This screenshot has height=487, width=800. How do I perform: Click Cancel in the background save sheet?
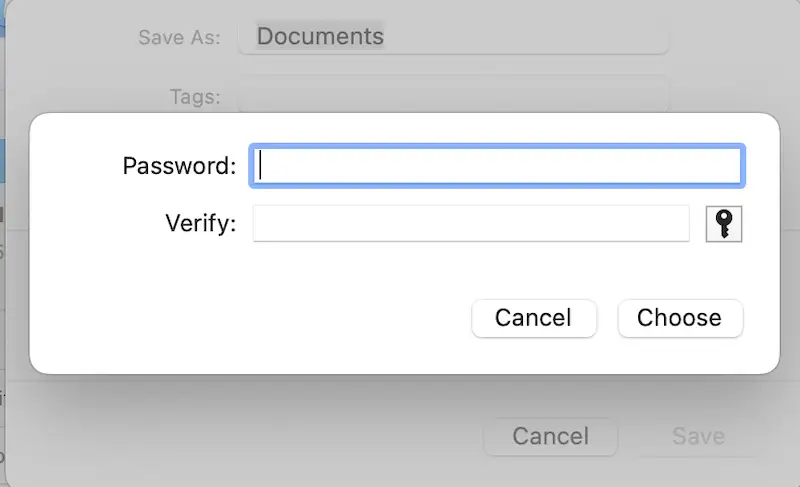[x=550, y=436]
